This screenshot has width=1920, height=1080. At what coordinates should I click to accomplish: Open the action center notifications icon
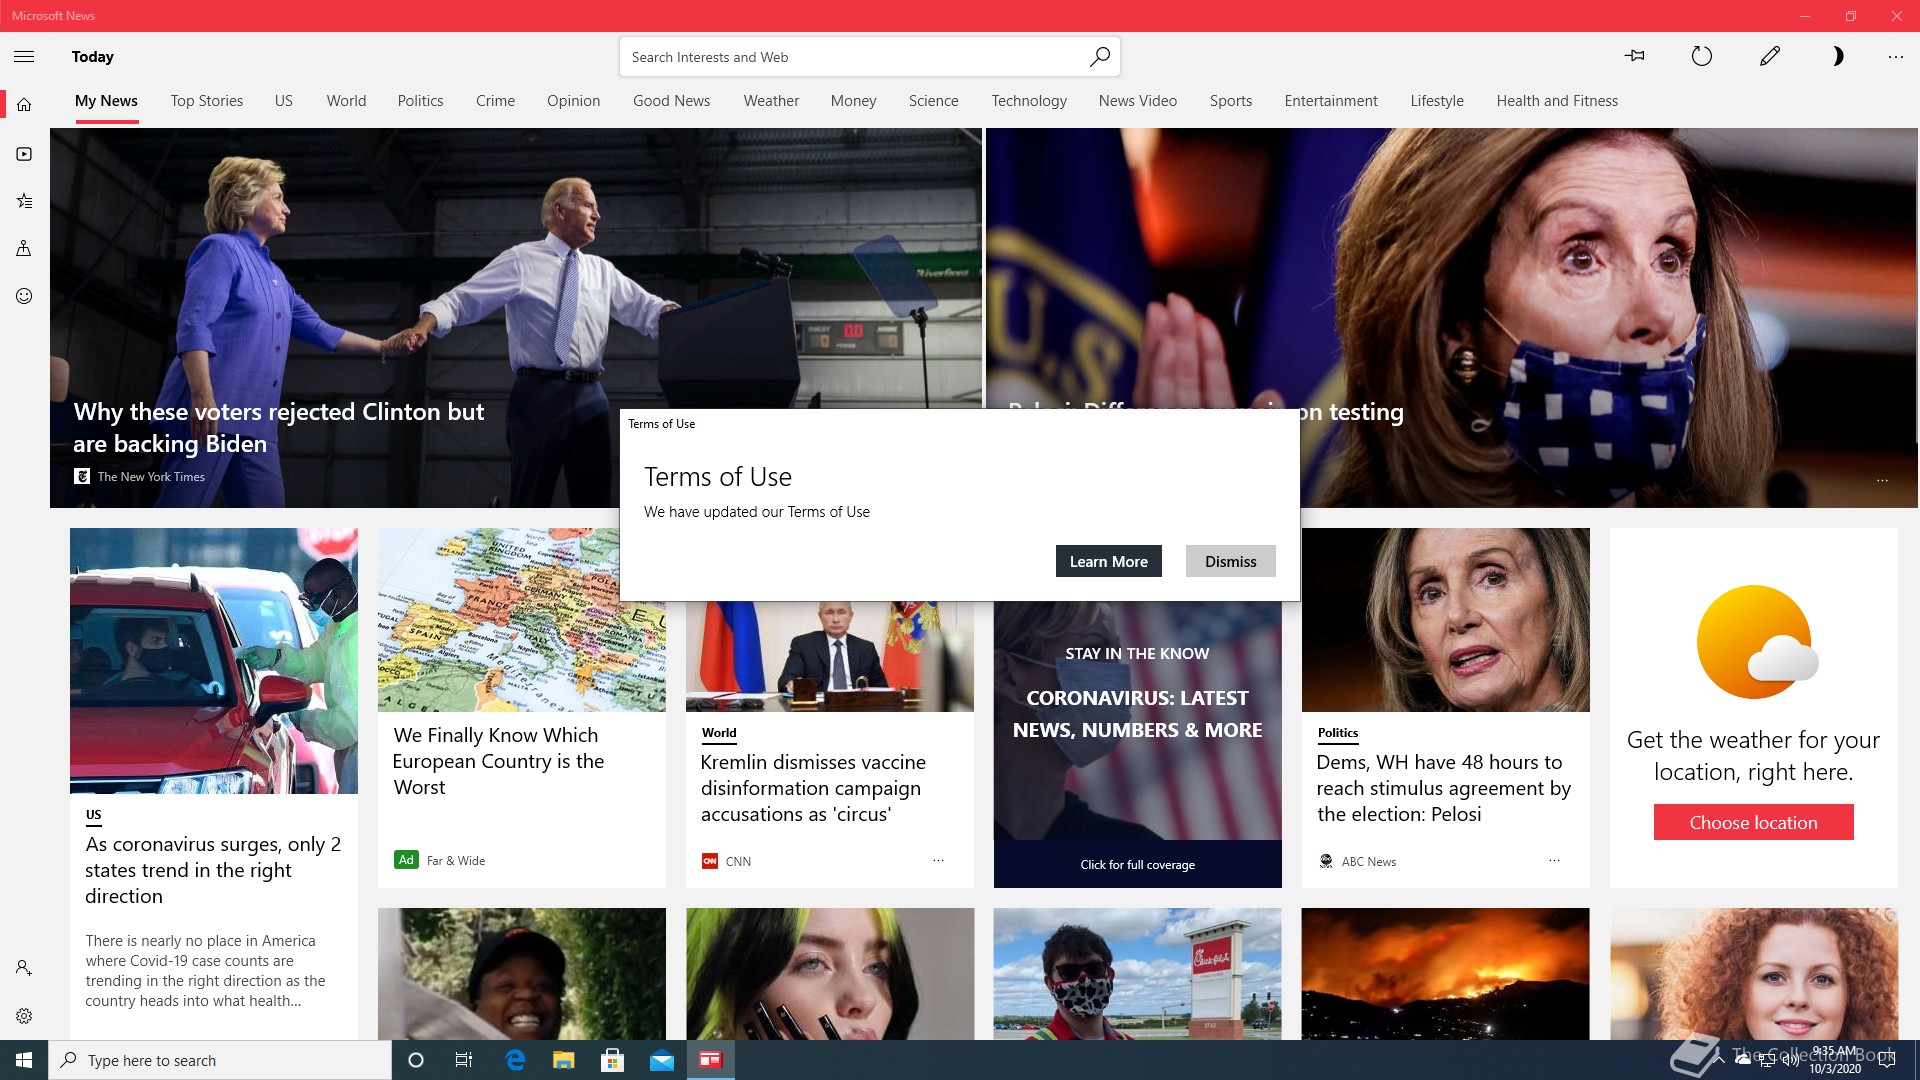coord(1887,1060)
